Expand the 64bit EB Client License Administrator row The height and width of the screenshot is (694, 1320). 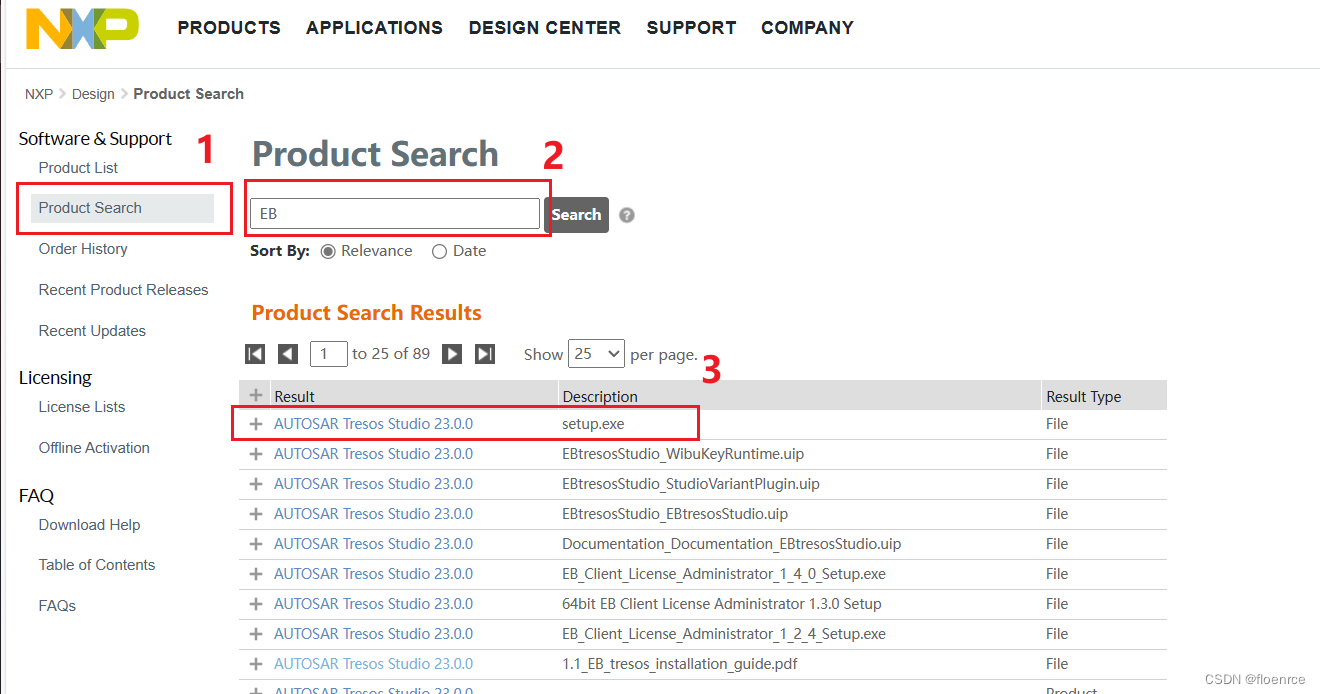pos(256,604)
